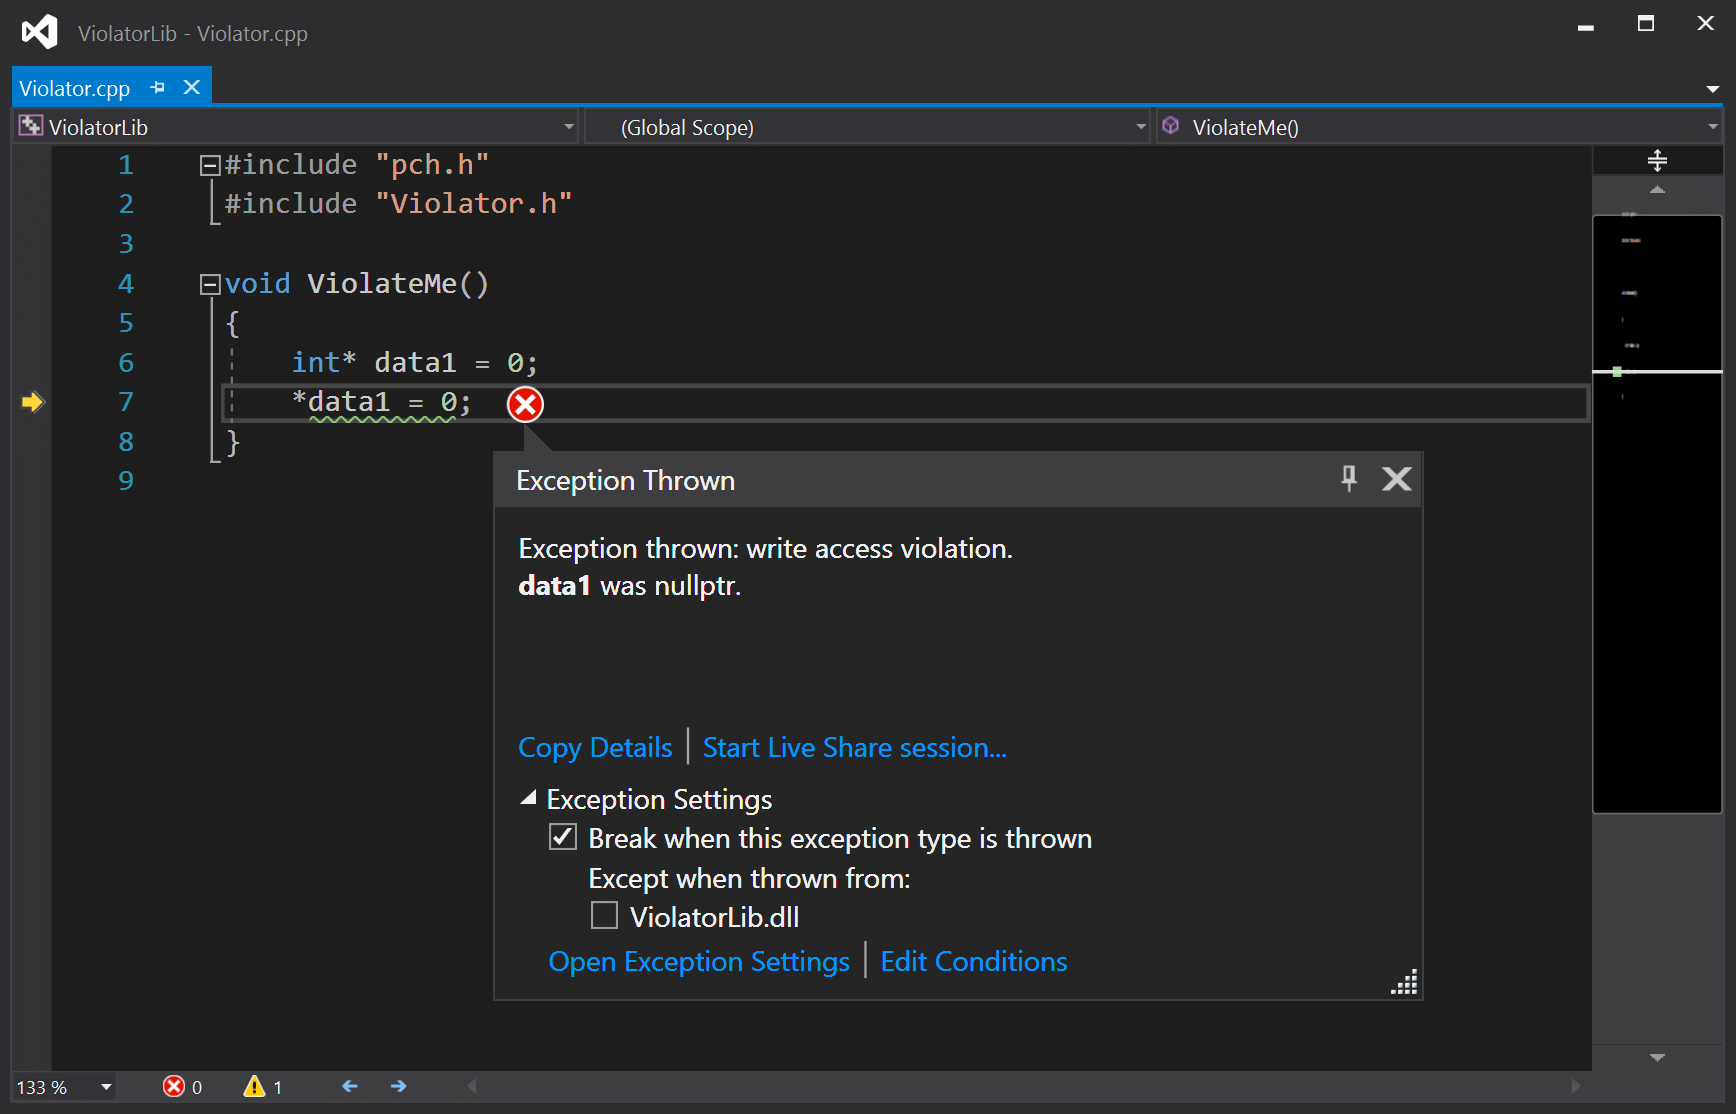Click the warning count icon in status bar
Image resolution: width=1736 pixels, height=1114 pixels.
coord(253,1087)
